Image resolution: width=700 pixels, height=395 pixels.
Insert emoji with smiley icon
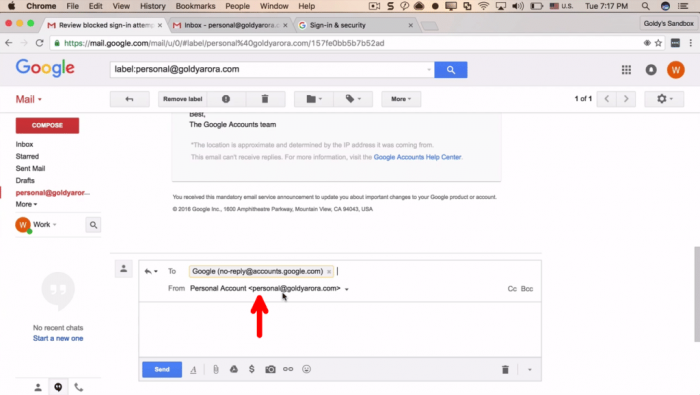click(x=306, y=369)
